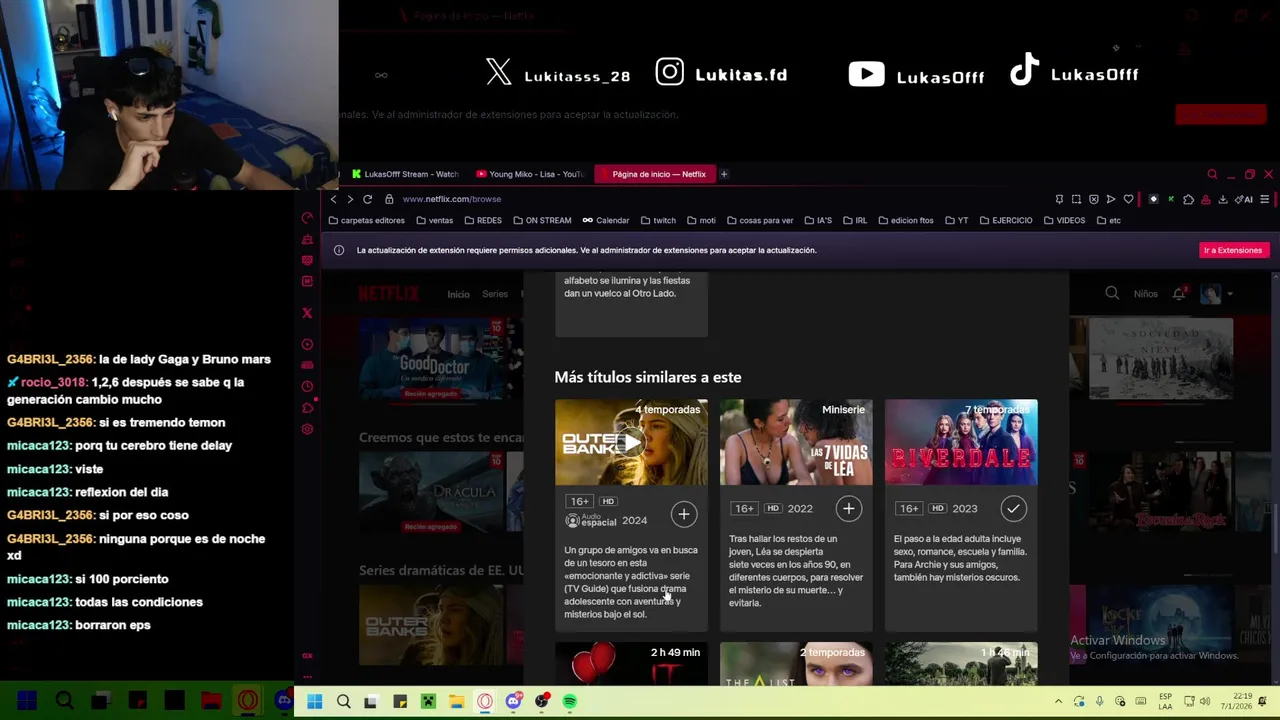This screenshot has width=1280, height=720.
Task: Open a new browser tab
Action: (724, 174)
